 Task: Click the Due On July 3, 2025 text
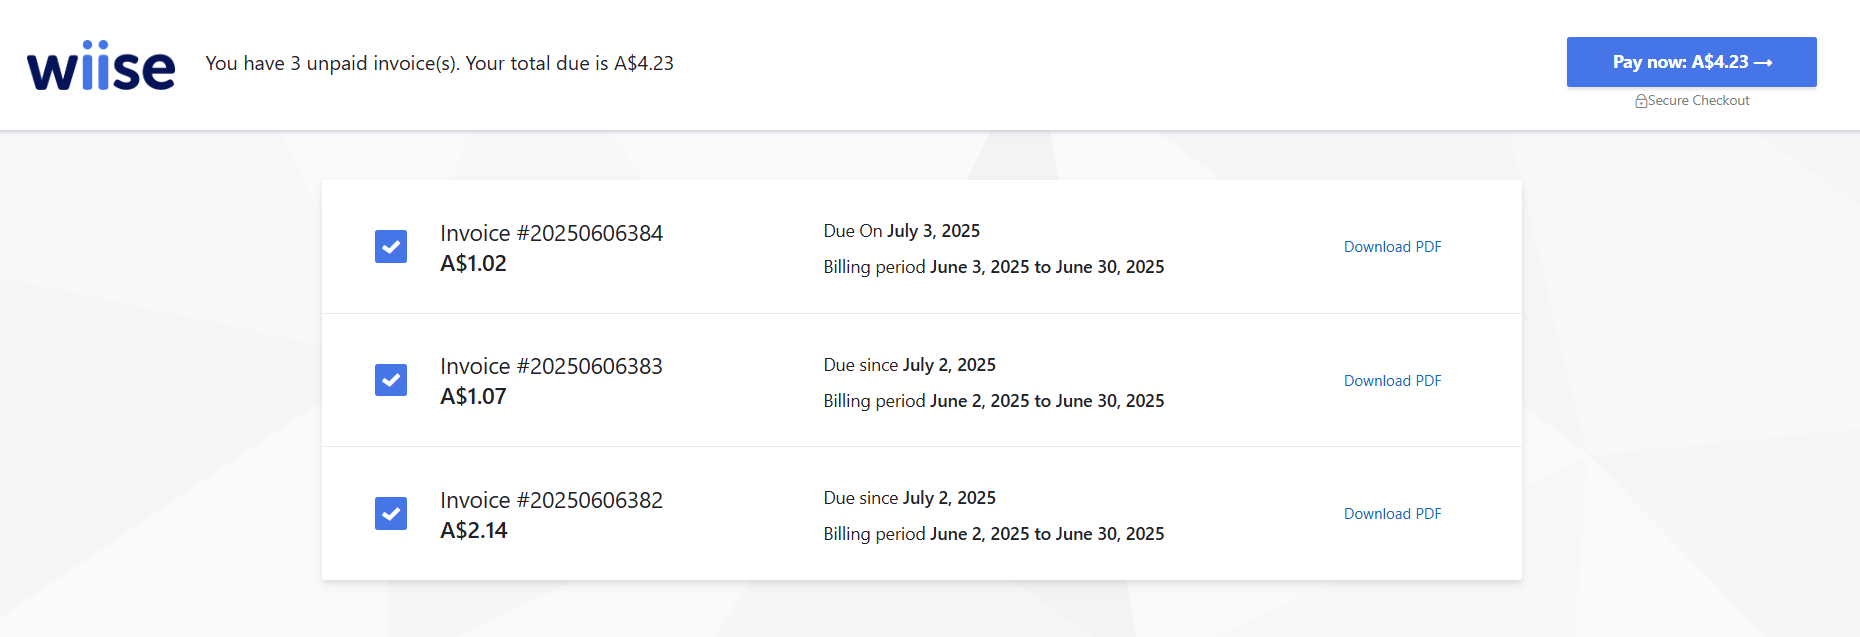coord(902,231)
